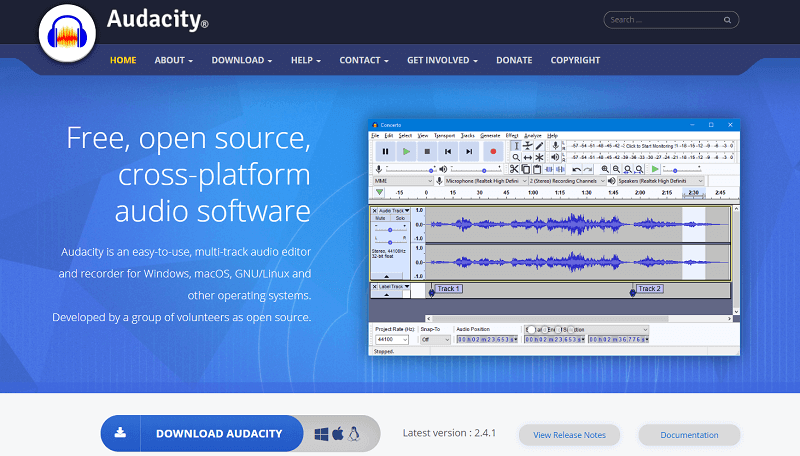The image size is (800, 456).
Task: Click the Linux penguin icon
Action: 354,434
